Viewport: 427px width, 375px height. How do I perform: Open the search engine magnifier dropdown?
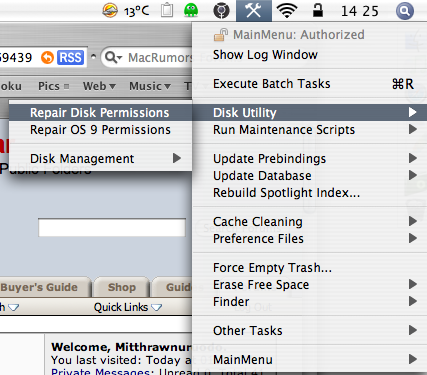pyautogui.click(x=113, y=58)
